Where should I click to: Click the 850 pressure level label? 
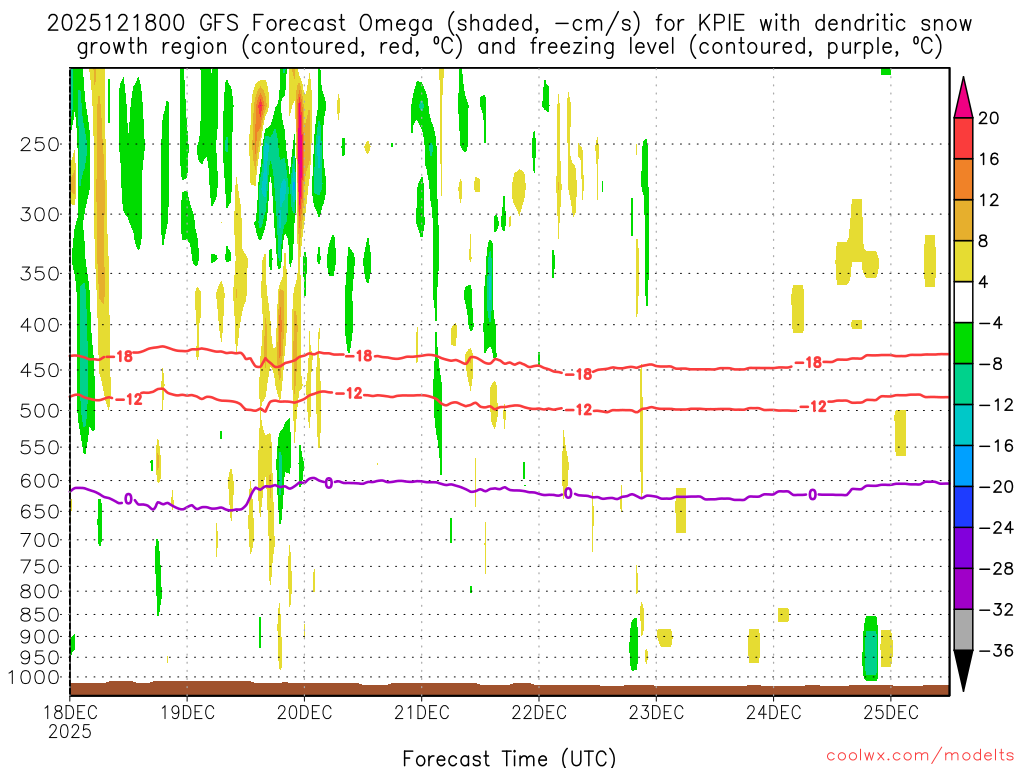pos(40,615)
